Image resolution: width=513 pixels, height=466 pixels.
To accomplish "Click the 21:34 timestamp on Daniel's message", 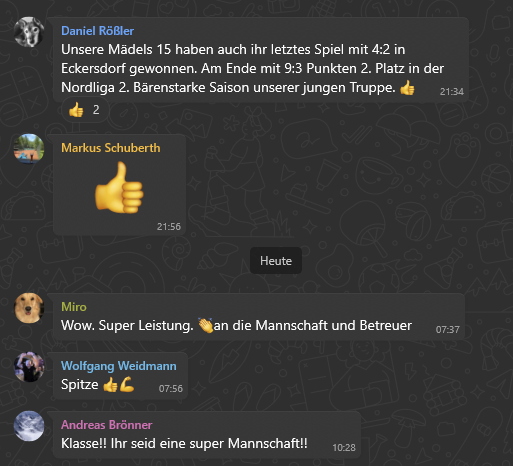I will coord(452,92).
